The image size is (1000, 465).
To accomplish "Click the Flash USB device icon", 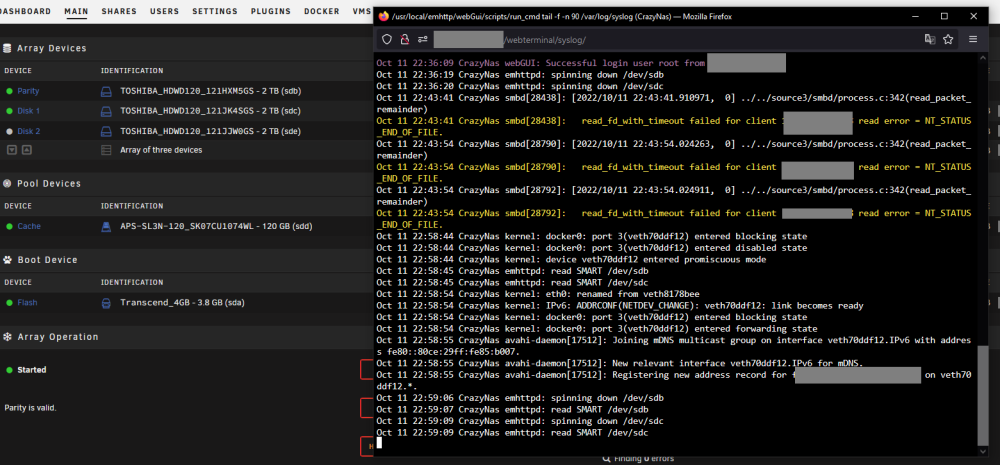I will [106, 303].
